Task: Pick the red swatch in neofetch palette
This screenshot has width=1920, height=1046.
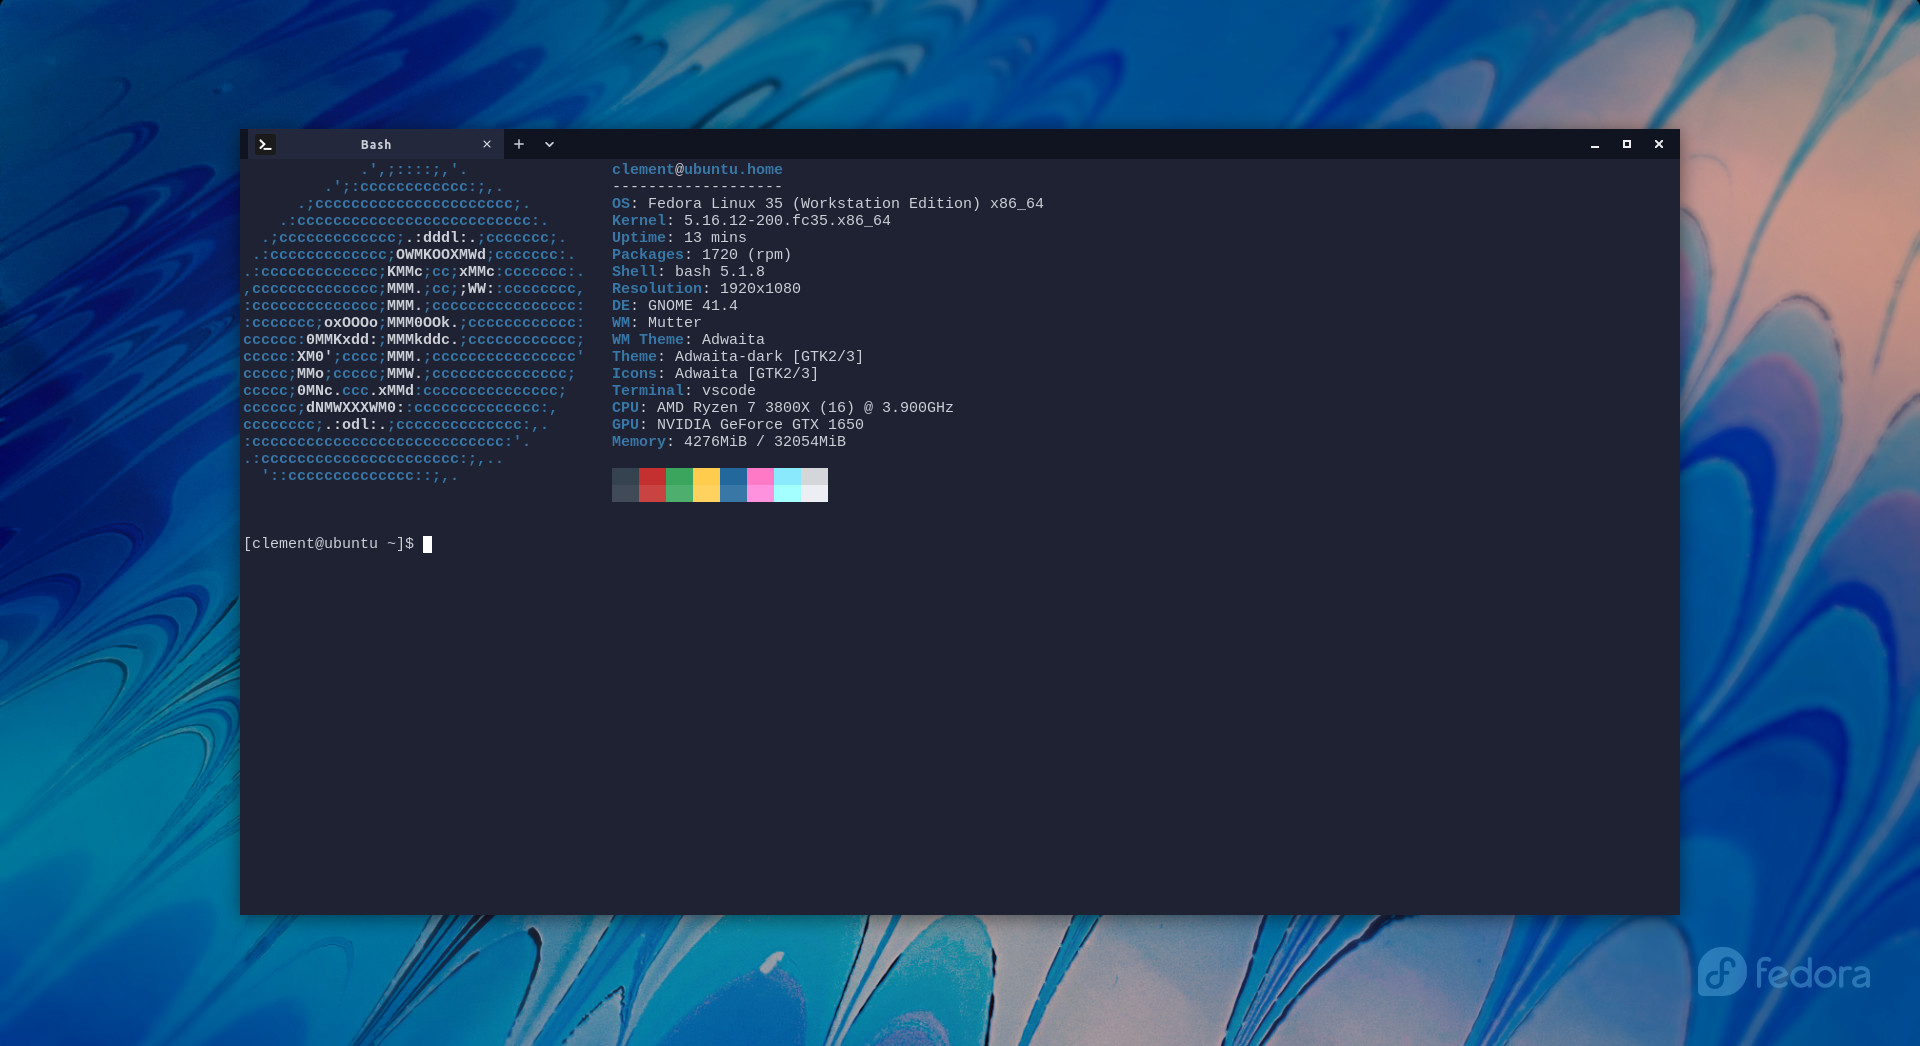Action: (x=652, y=485)
